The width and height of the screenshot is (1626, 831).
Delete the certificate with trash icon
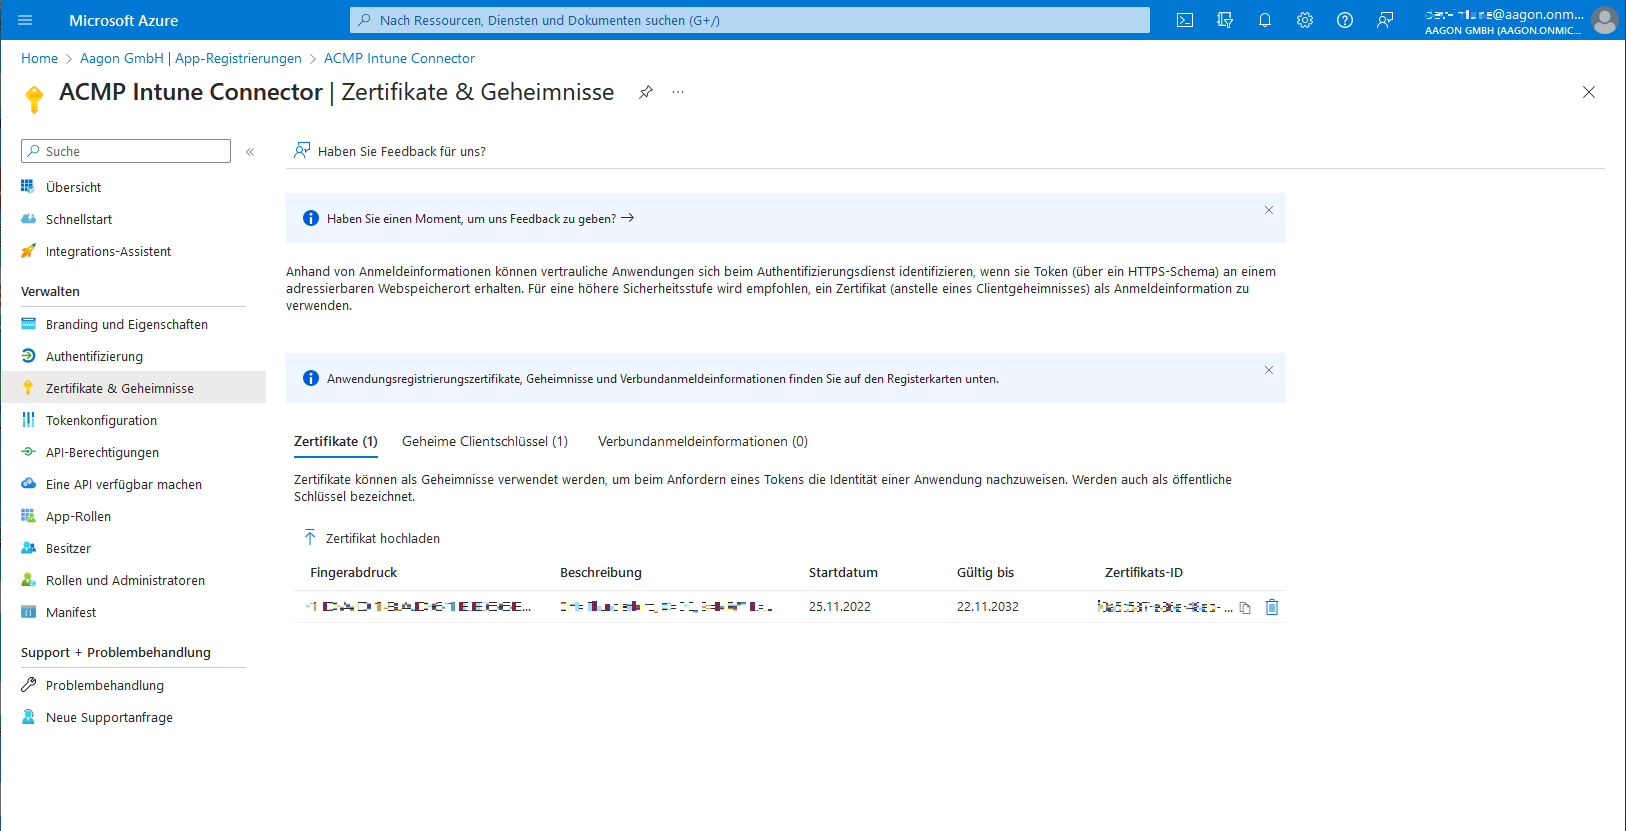1272,607
